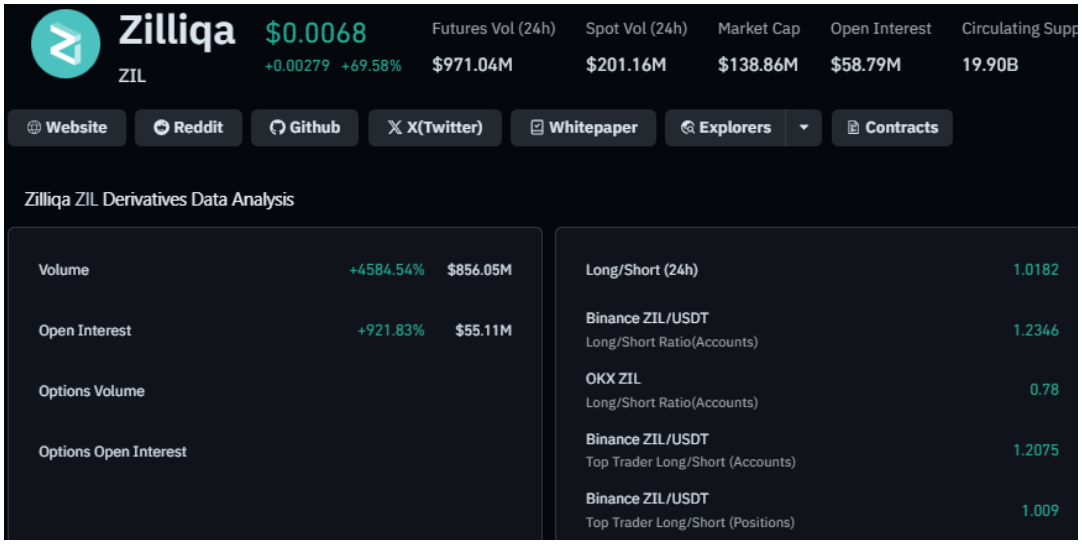Click the X logo icon
Image resolution: width=1082 pixels, height=544 pixels.
point(395,128)
